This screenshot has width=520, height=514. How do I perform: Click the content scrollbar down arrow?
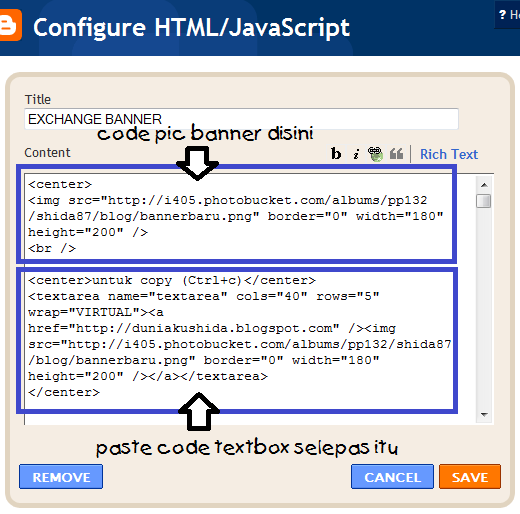pyautogui.click(x=484, y=415)
